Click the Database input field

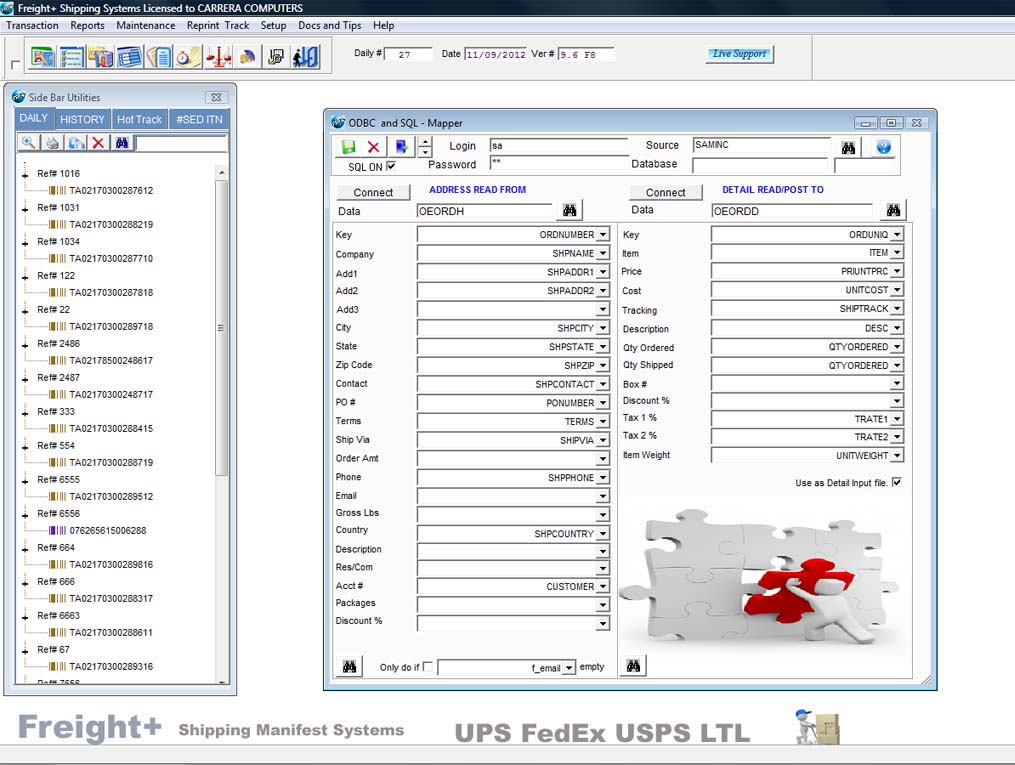click(x=760, y=165)
